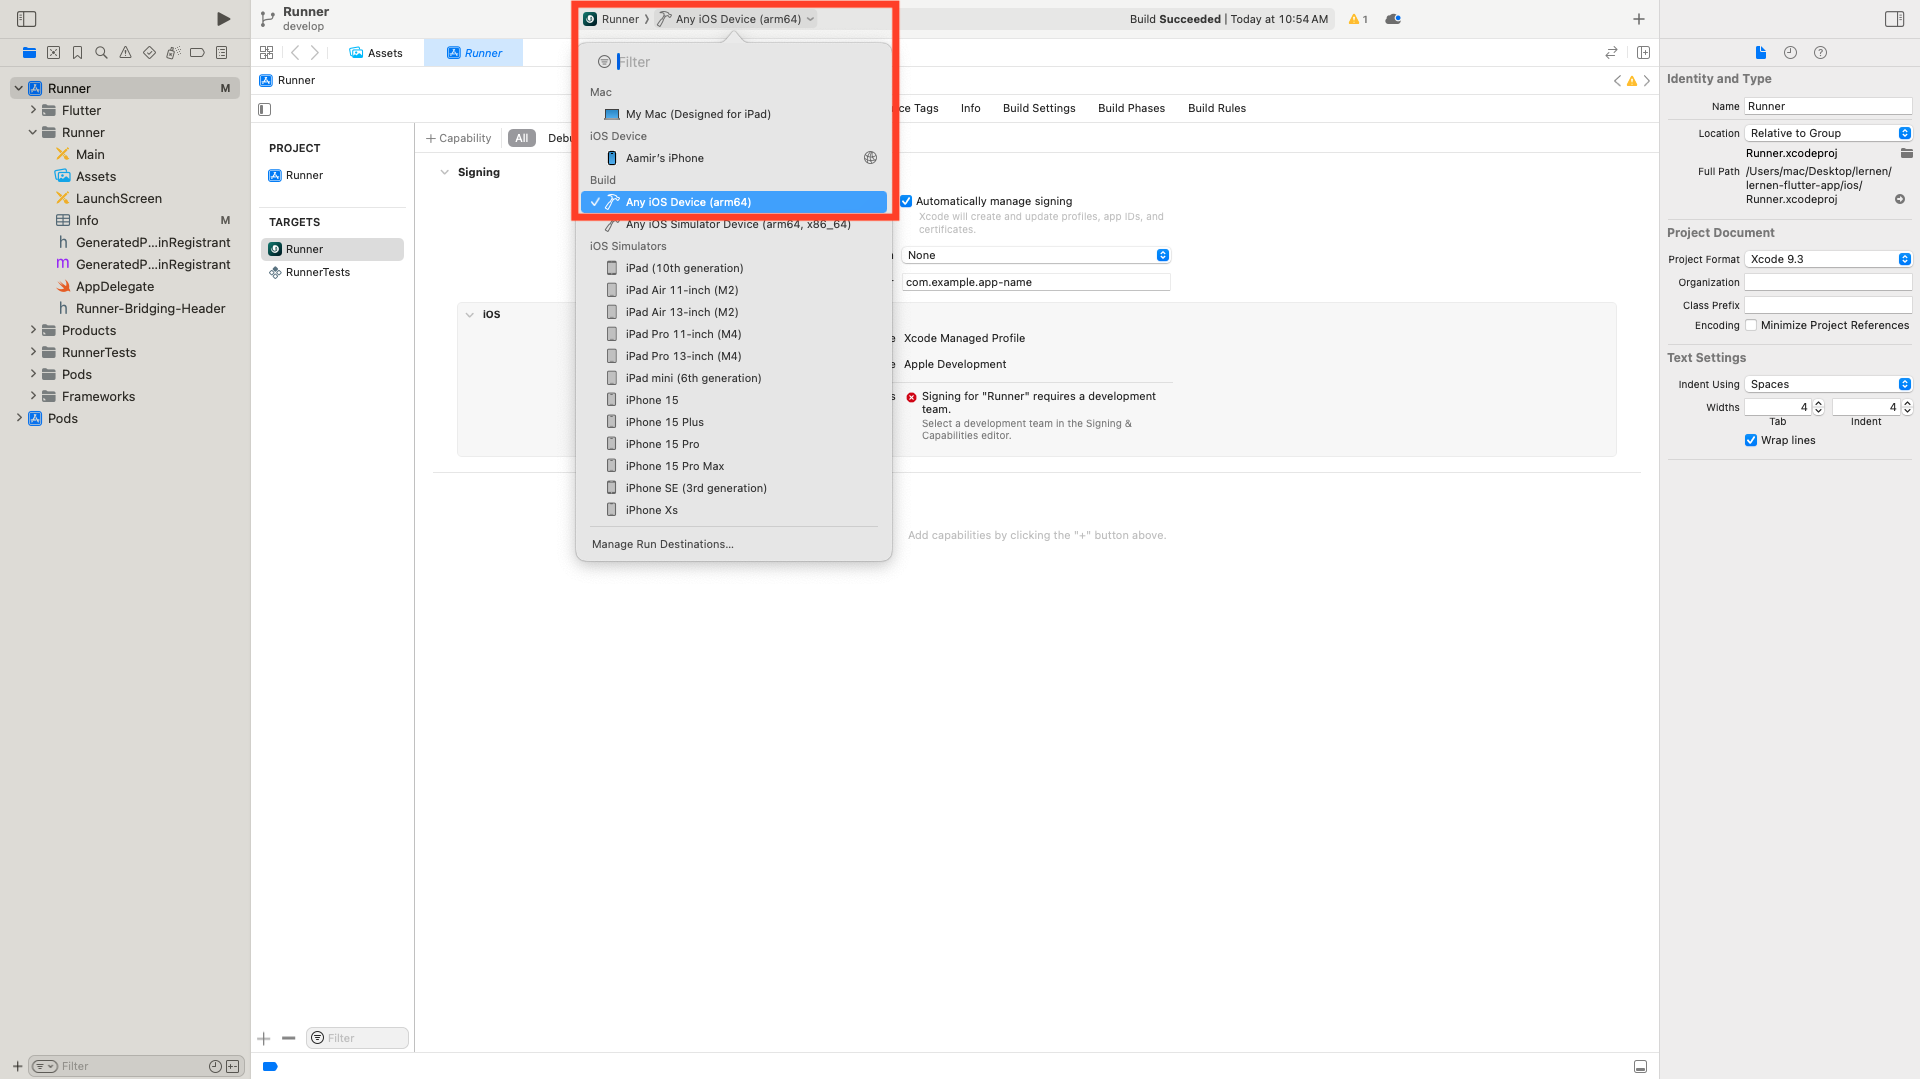Open the source control navigator
The height and width of the screenshot is (1079, 1920).
pyautogui.click(x=53, y=53)
